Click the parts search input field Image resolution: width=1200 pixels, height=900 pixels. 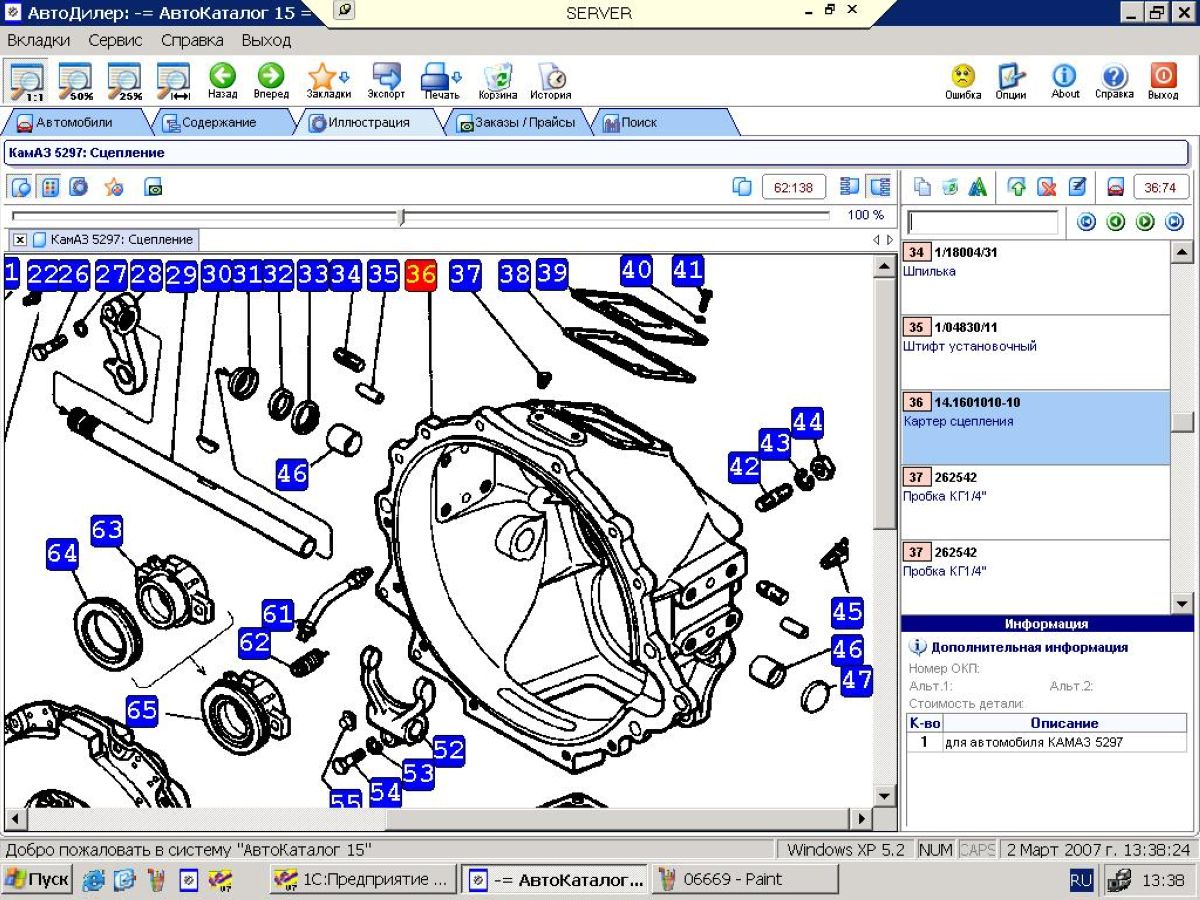(x=982, y=222)
